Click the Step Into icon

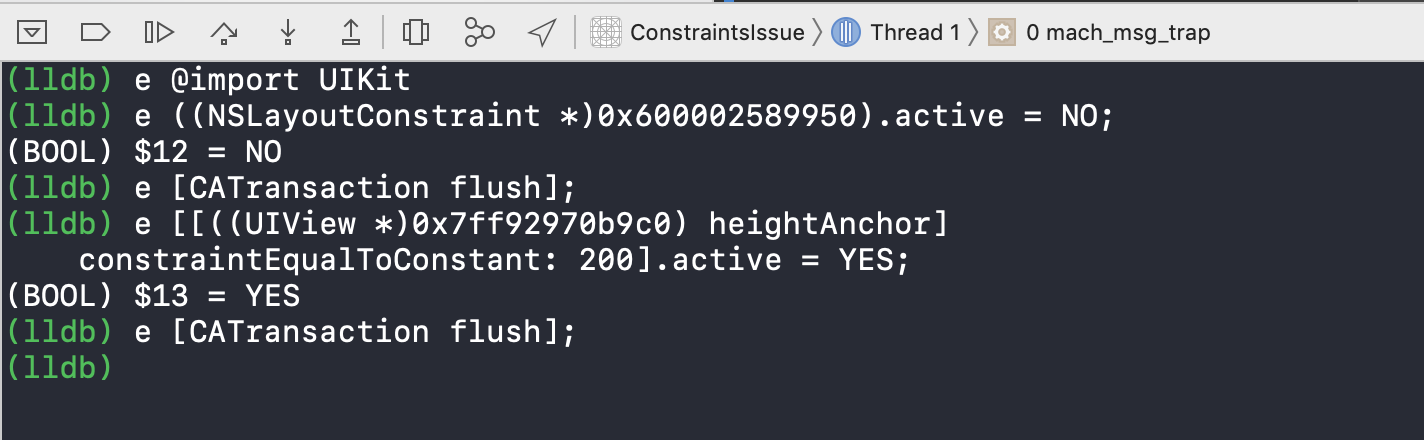tap(288, 33)
